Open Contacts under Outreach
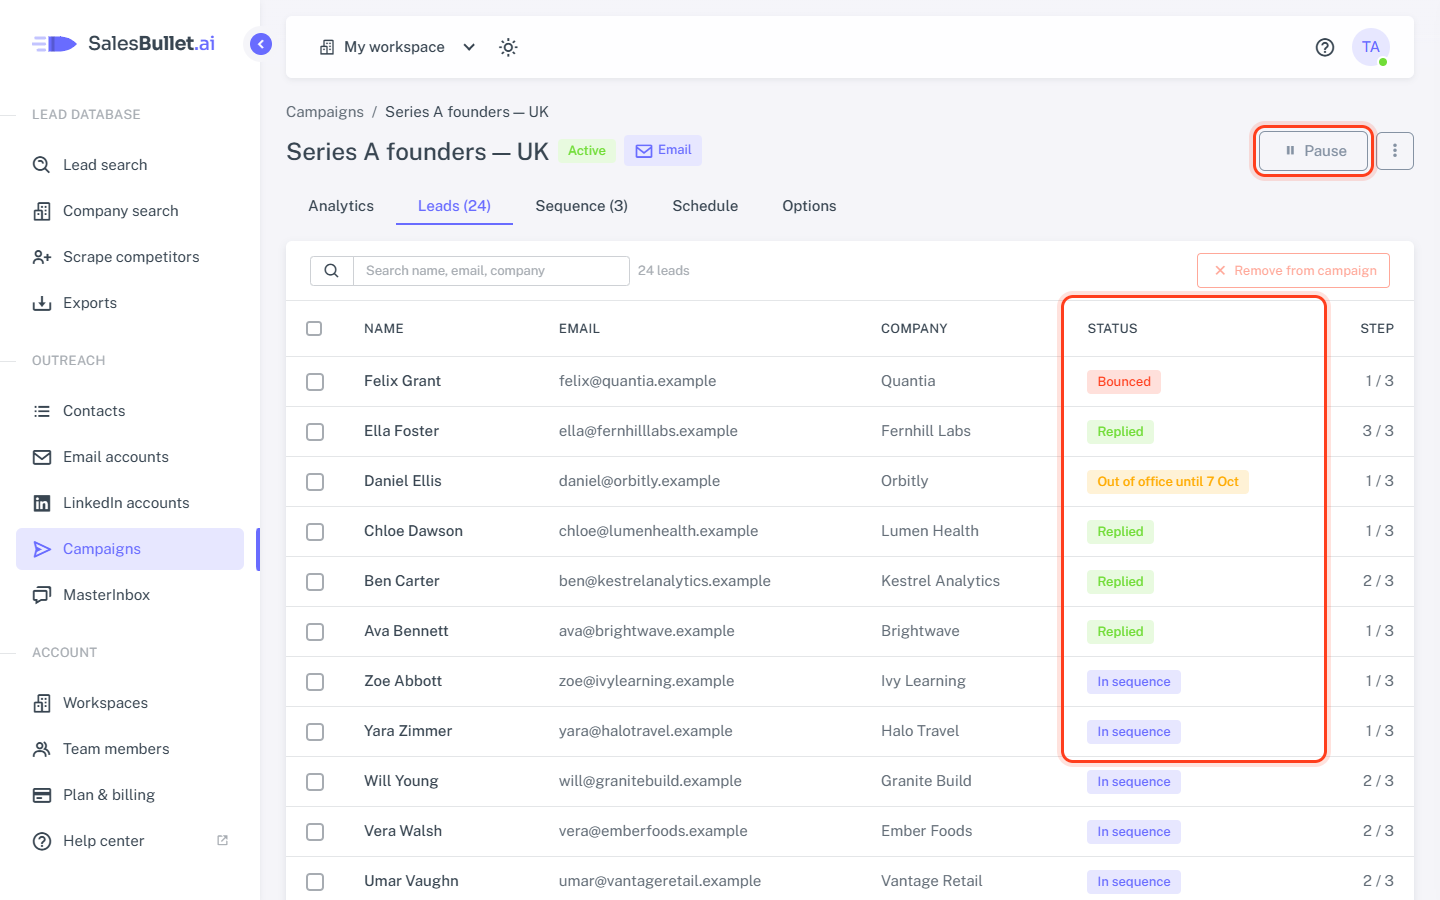Viewport: 1440px width, 900px height. (130, 411)
